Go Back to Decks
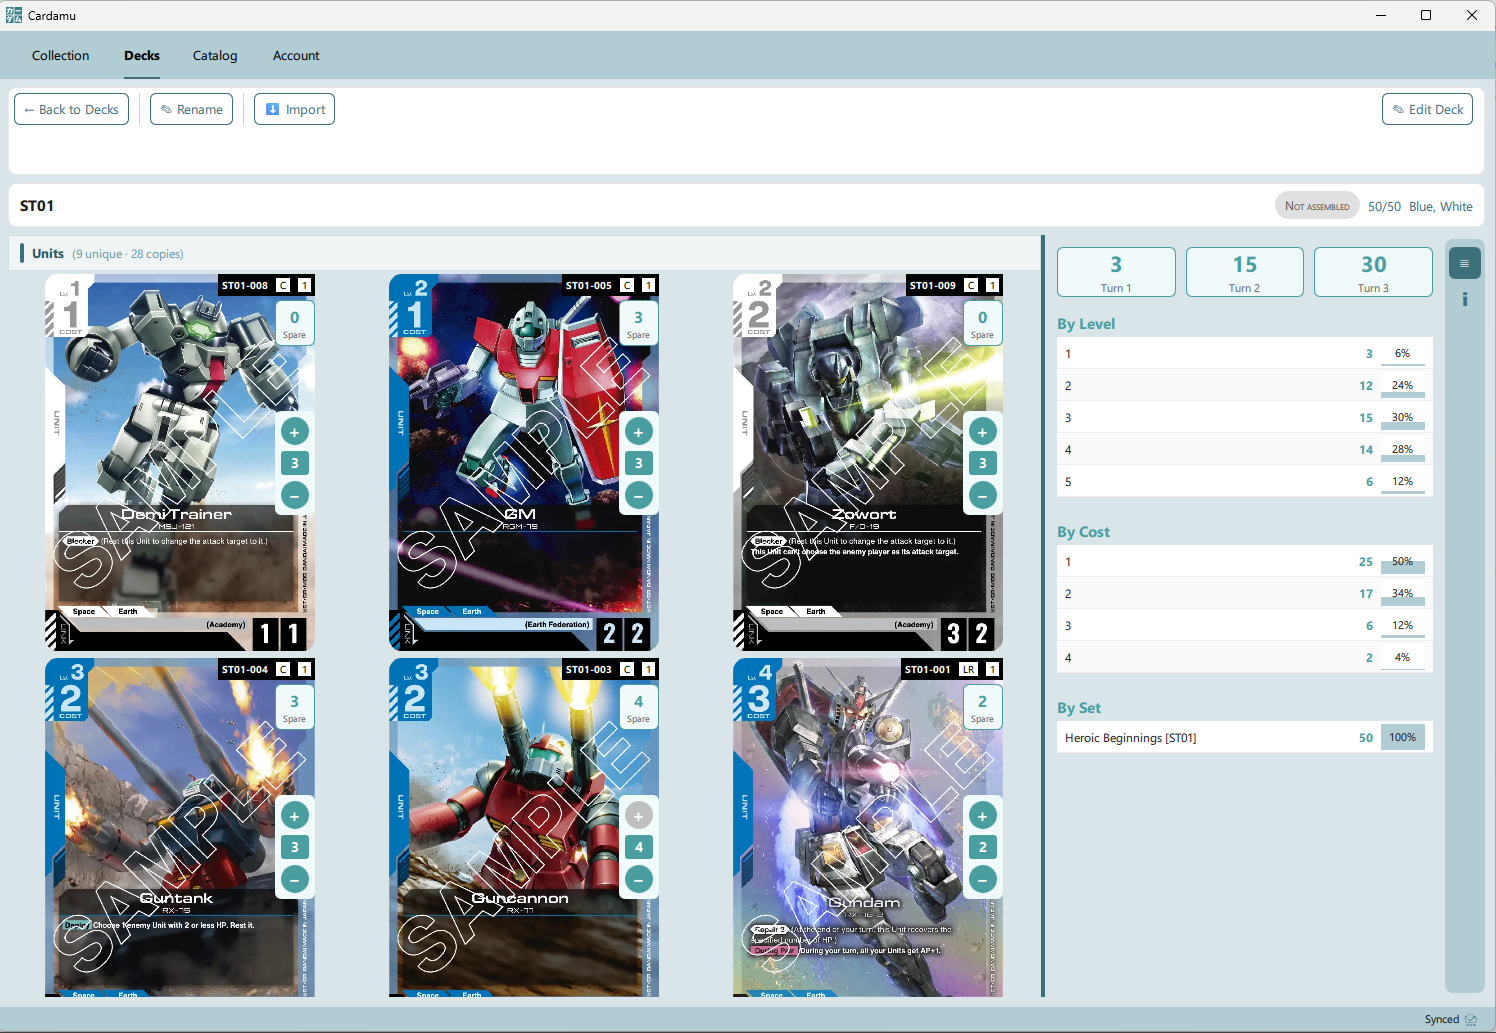The height and width of the screenshot is (1033, 1496). [71, 109]
